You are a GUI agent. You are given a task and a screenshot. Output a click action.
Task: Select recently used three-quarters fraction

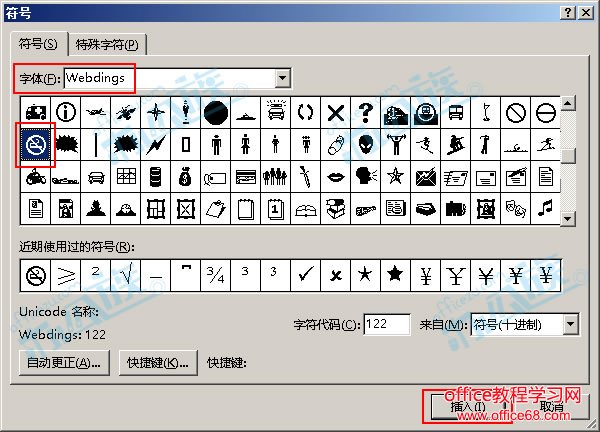(x=216, y=276)
